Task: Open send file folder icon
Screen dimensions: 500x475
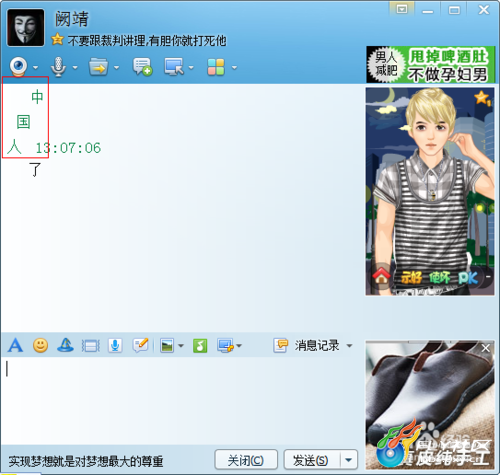Action: (98, 67)
